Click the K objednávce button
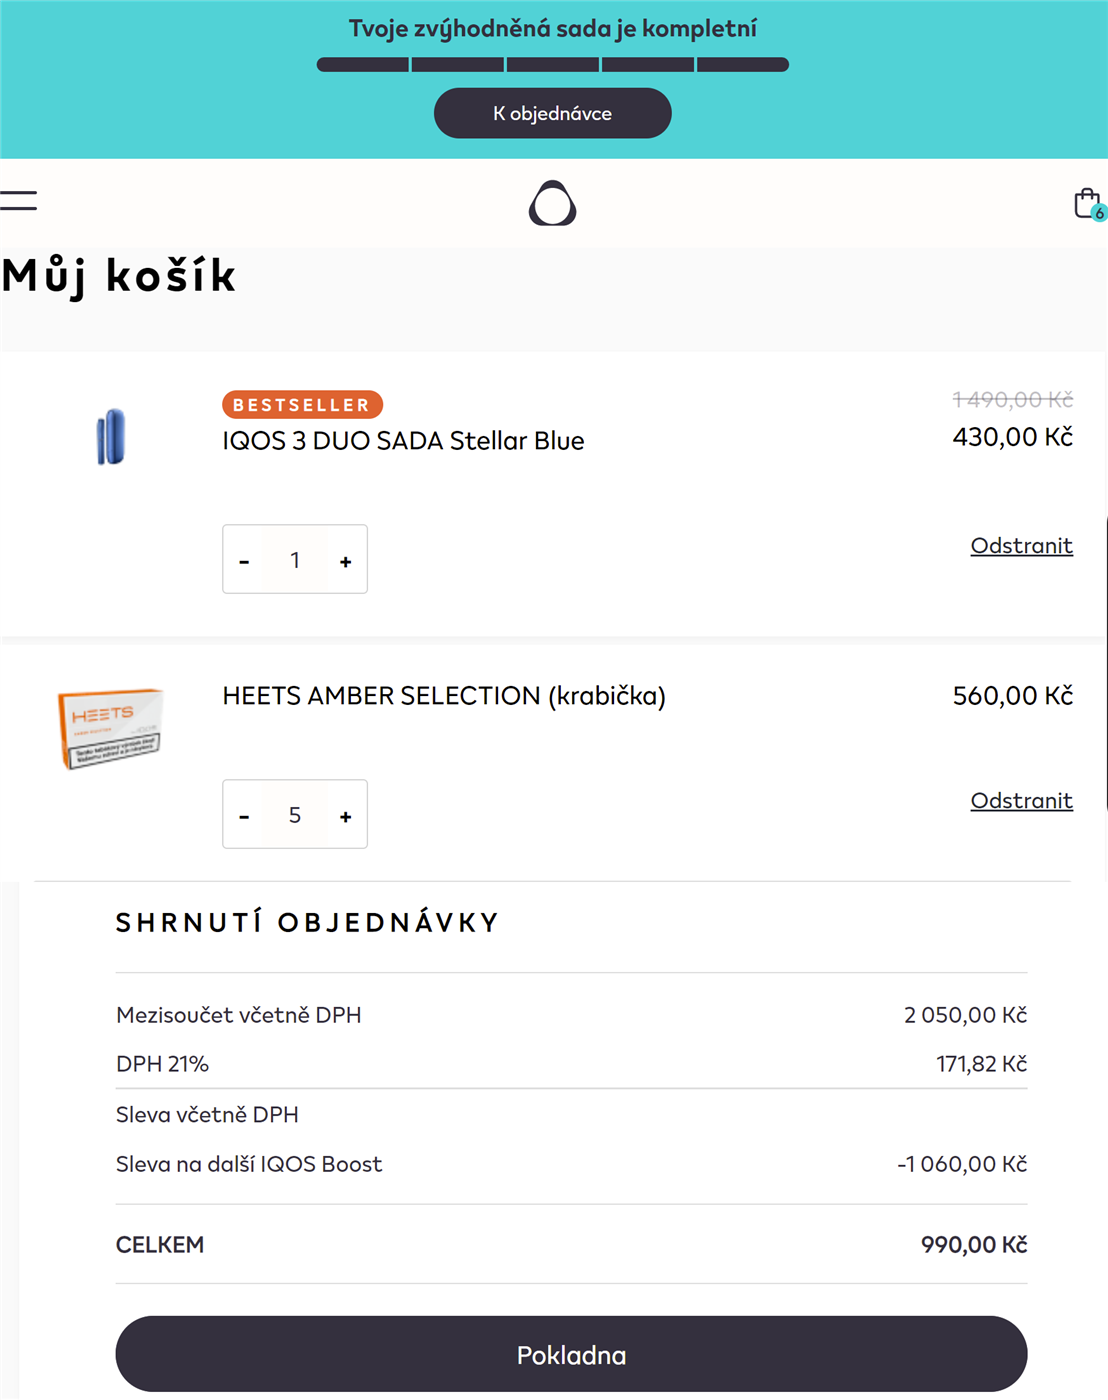This screenshot has height=1400, width=1108. pyautogui.click(x=552, y=113)
